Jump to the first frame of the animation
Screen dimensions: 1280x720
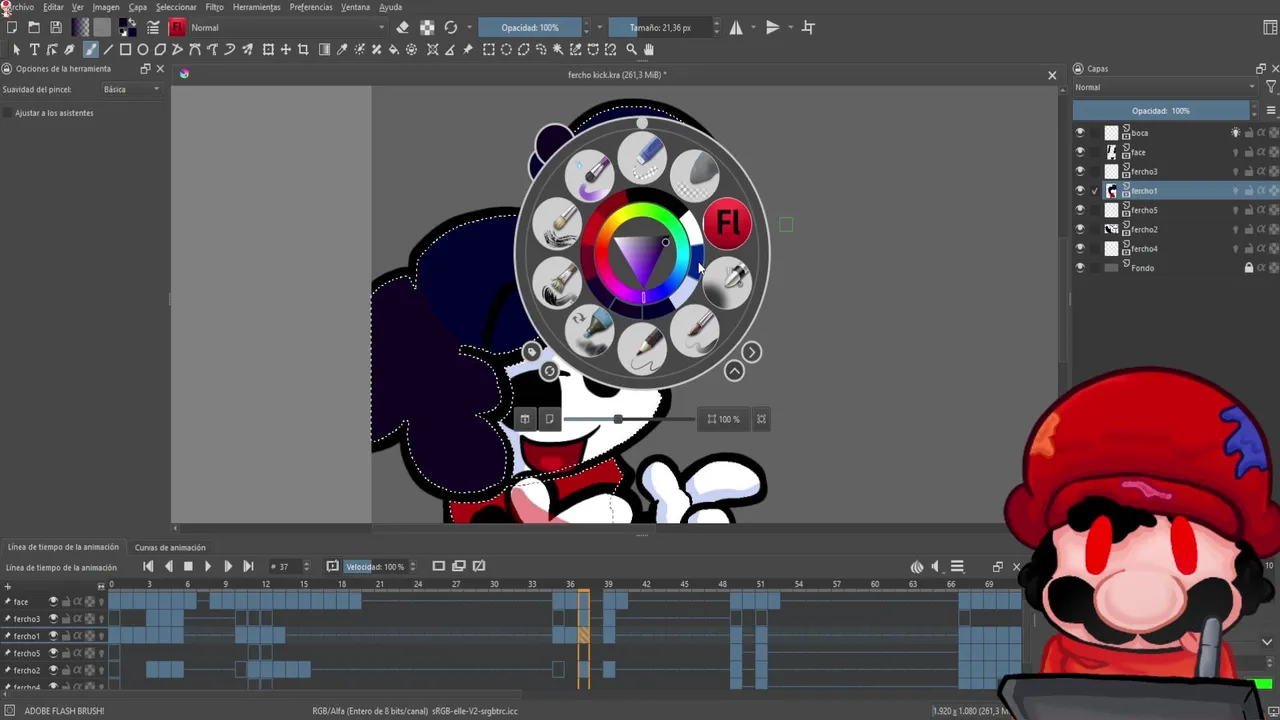[148, 567]
